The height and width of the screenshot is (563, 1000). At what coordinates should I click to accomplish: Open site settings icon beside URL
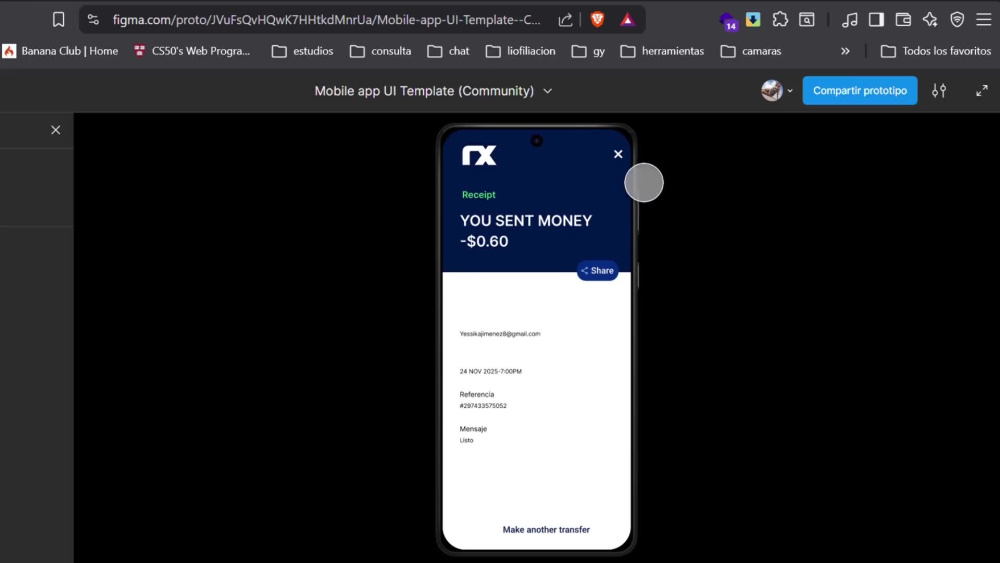point(93,20)
